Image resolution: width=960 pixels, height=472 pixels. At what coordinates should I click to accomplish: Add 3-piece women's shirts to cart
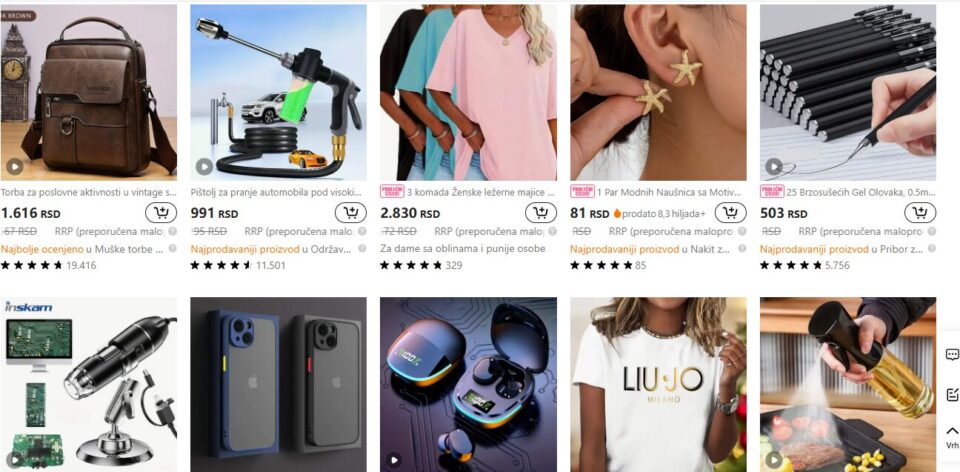pyautogui.click(x=541, y=213)
